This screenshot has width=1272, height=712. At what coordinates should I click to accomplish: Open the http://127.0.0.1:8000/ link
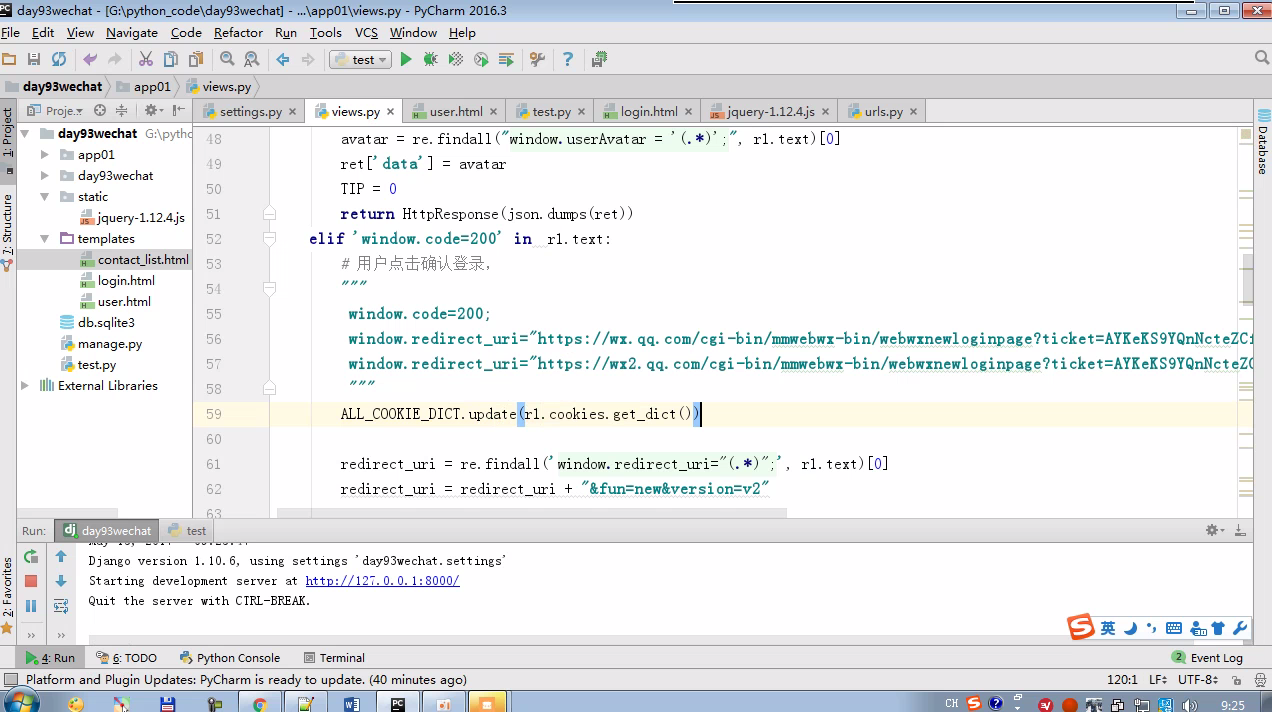[x=382, y=581]
